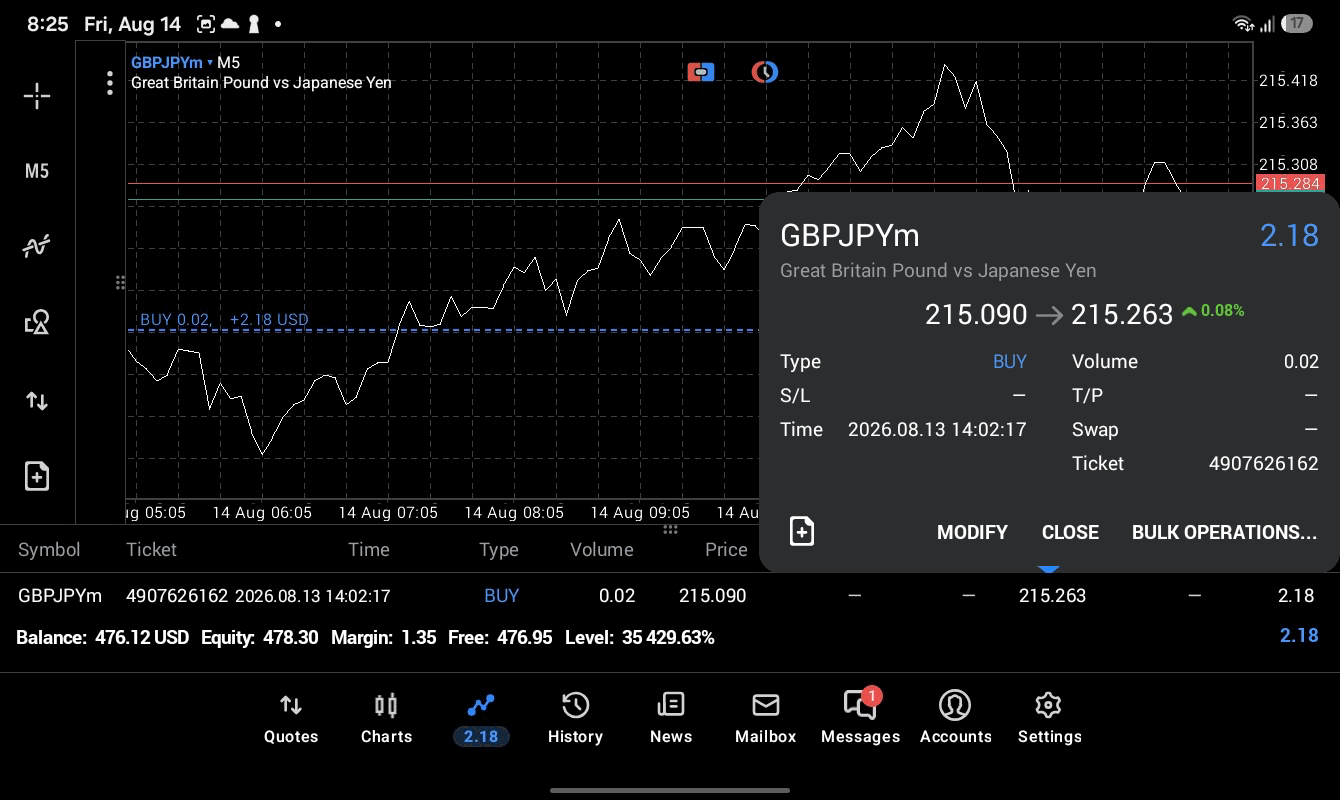This screenshot has width=1340, height=800.
Task: Tap the red-blue one-click trading icon
Action: pyautogui.click(x=701, y=72)
